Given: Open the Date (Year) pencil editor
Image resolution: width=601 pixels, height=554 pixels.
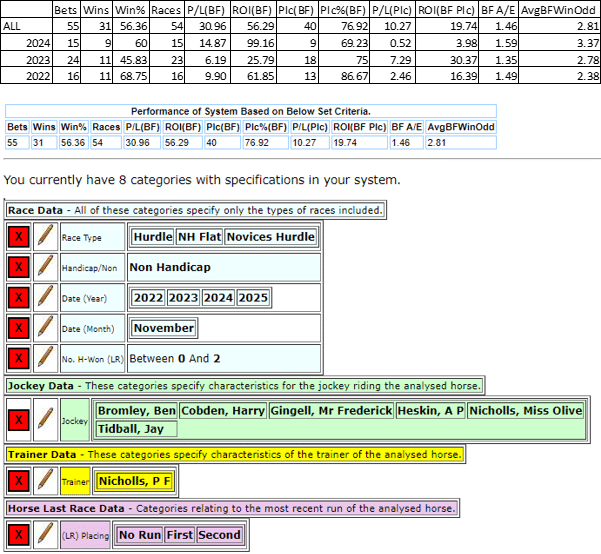Looking at the screenshot, I should (45, 298).
